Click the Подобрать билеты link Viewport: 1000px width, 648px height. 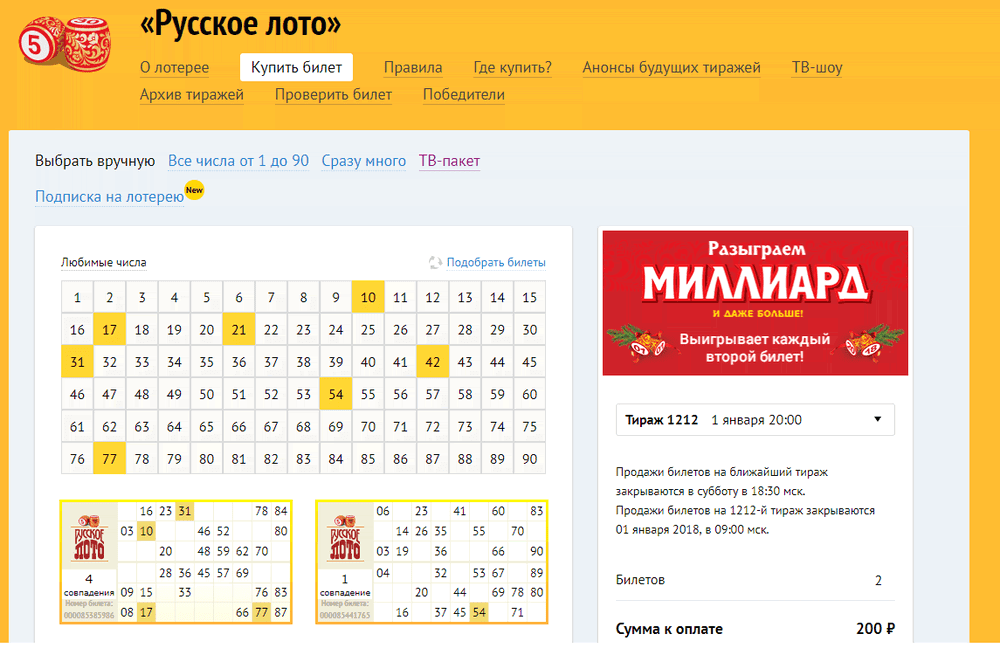(496, 262)
